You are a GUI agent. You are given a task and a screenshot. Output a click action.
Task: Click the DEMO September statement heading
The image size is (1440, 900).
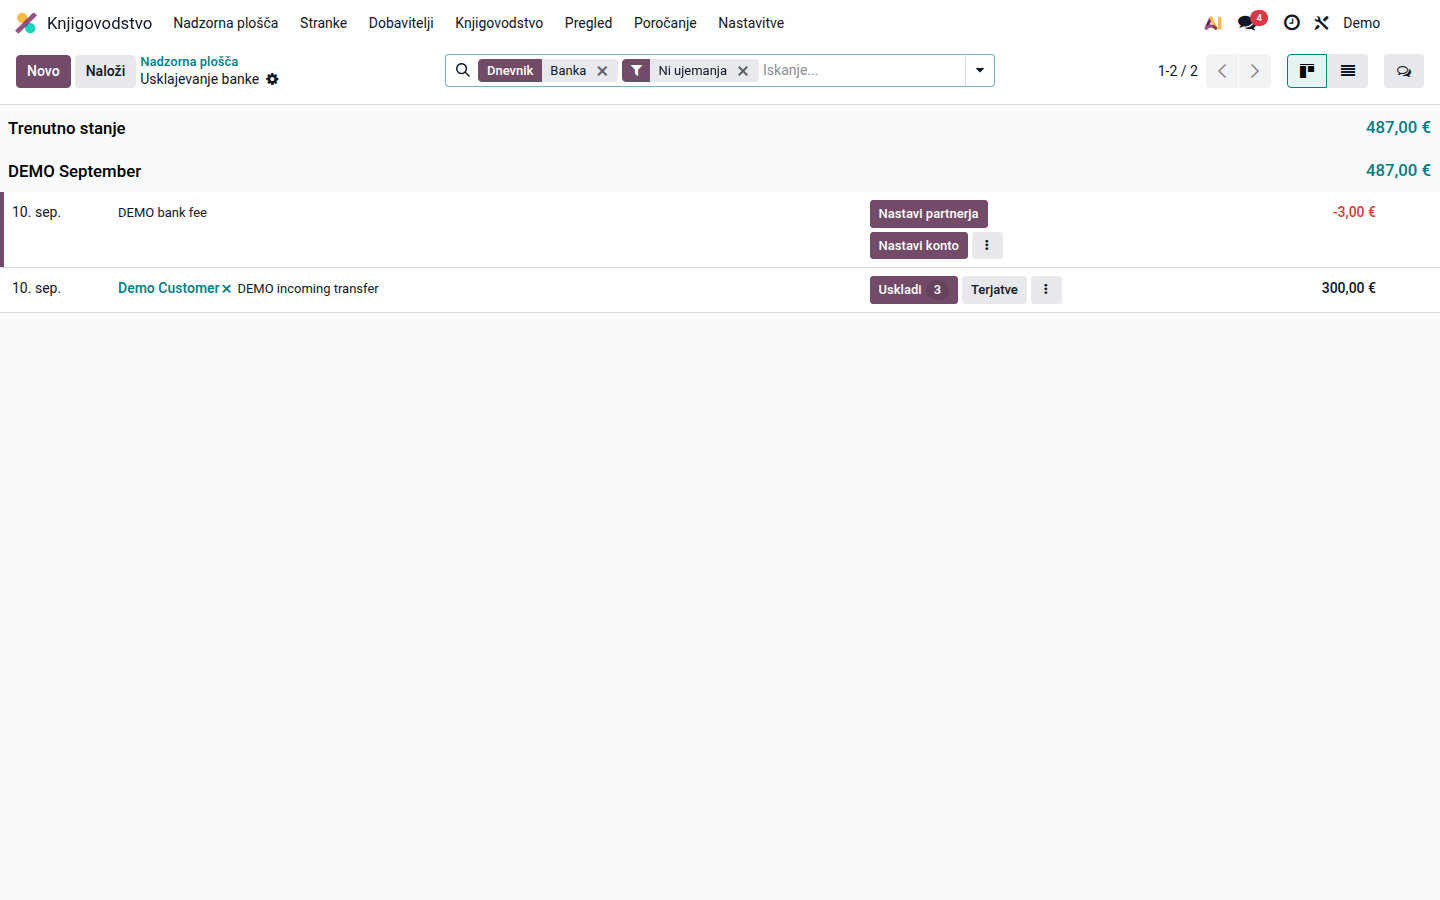click(74, 171)
